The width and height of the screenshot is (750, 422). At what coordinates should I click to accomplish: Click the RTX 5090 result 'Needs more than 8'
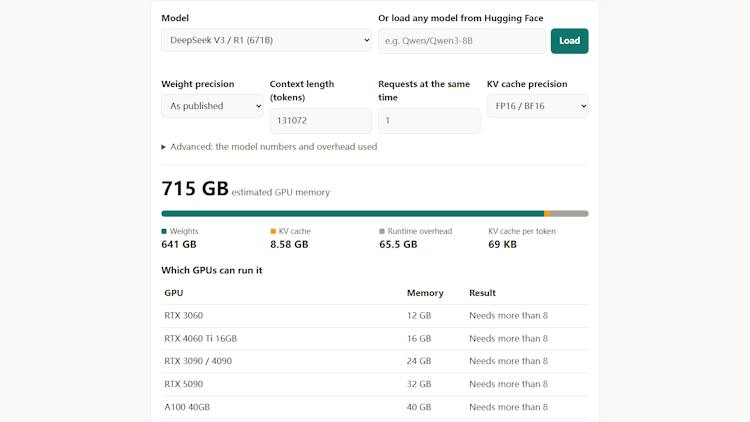[x=508, y=384]
